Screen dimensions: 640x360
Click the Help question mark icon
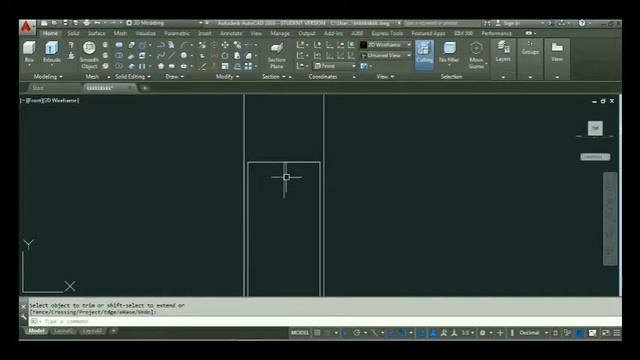click(x=582, y=23)
